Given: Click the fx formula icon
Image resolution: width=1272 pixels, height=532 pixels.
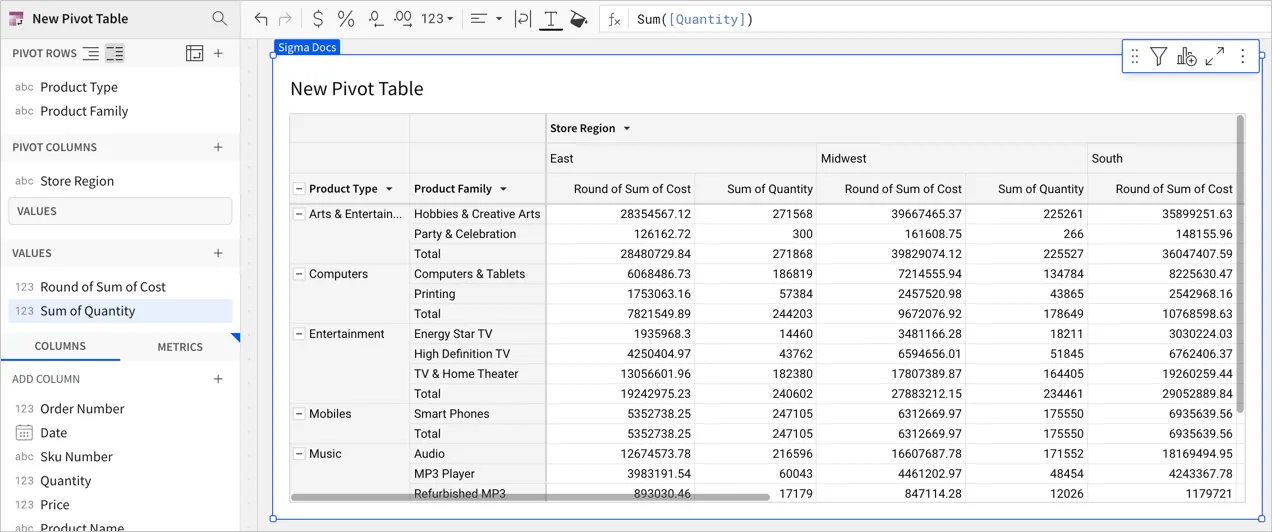Looking at the screenshot, I should [x=614, y=19].
